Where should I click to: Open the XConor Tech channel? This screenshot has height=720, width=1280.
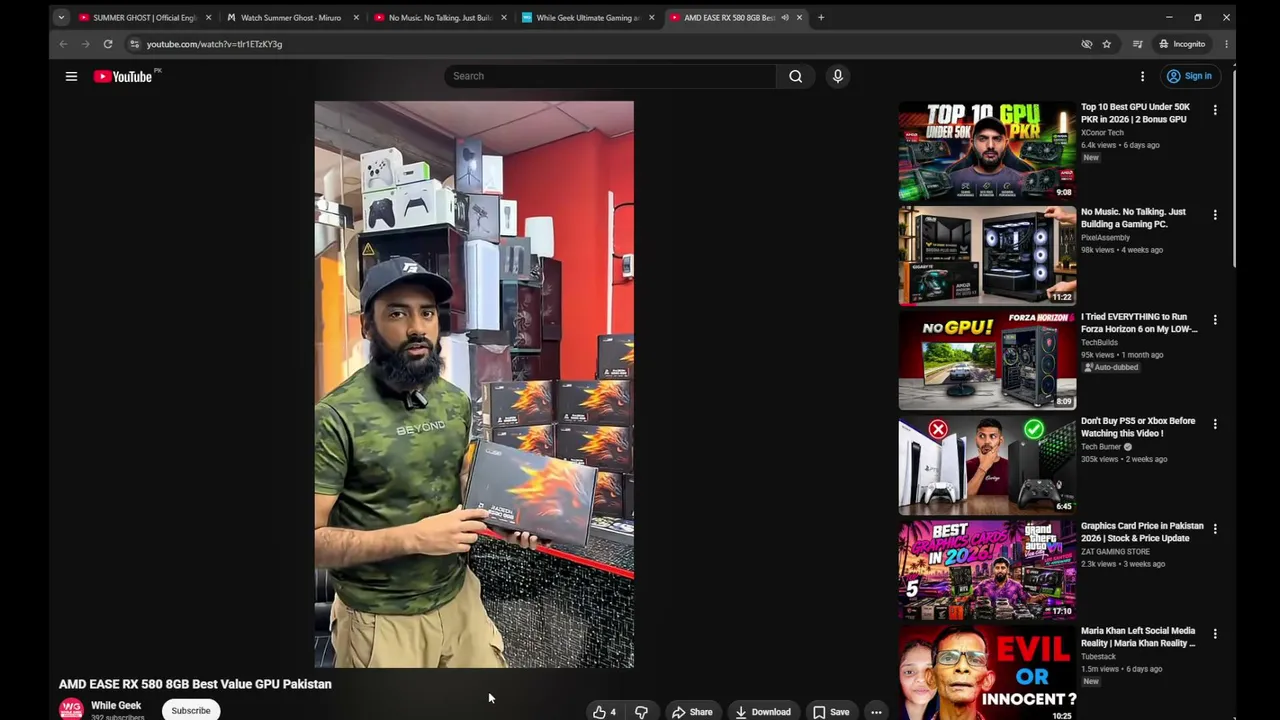(1102, 132)
